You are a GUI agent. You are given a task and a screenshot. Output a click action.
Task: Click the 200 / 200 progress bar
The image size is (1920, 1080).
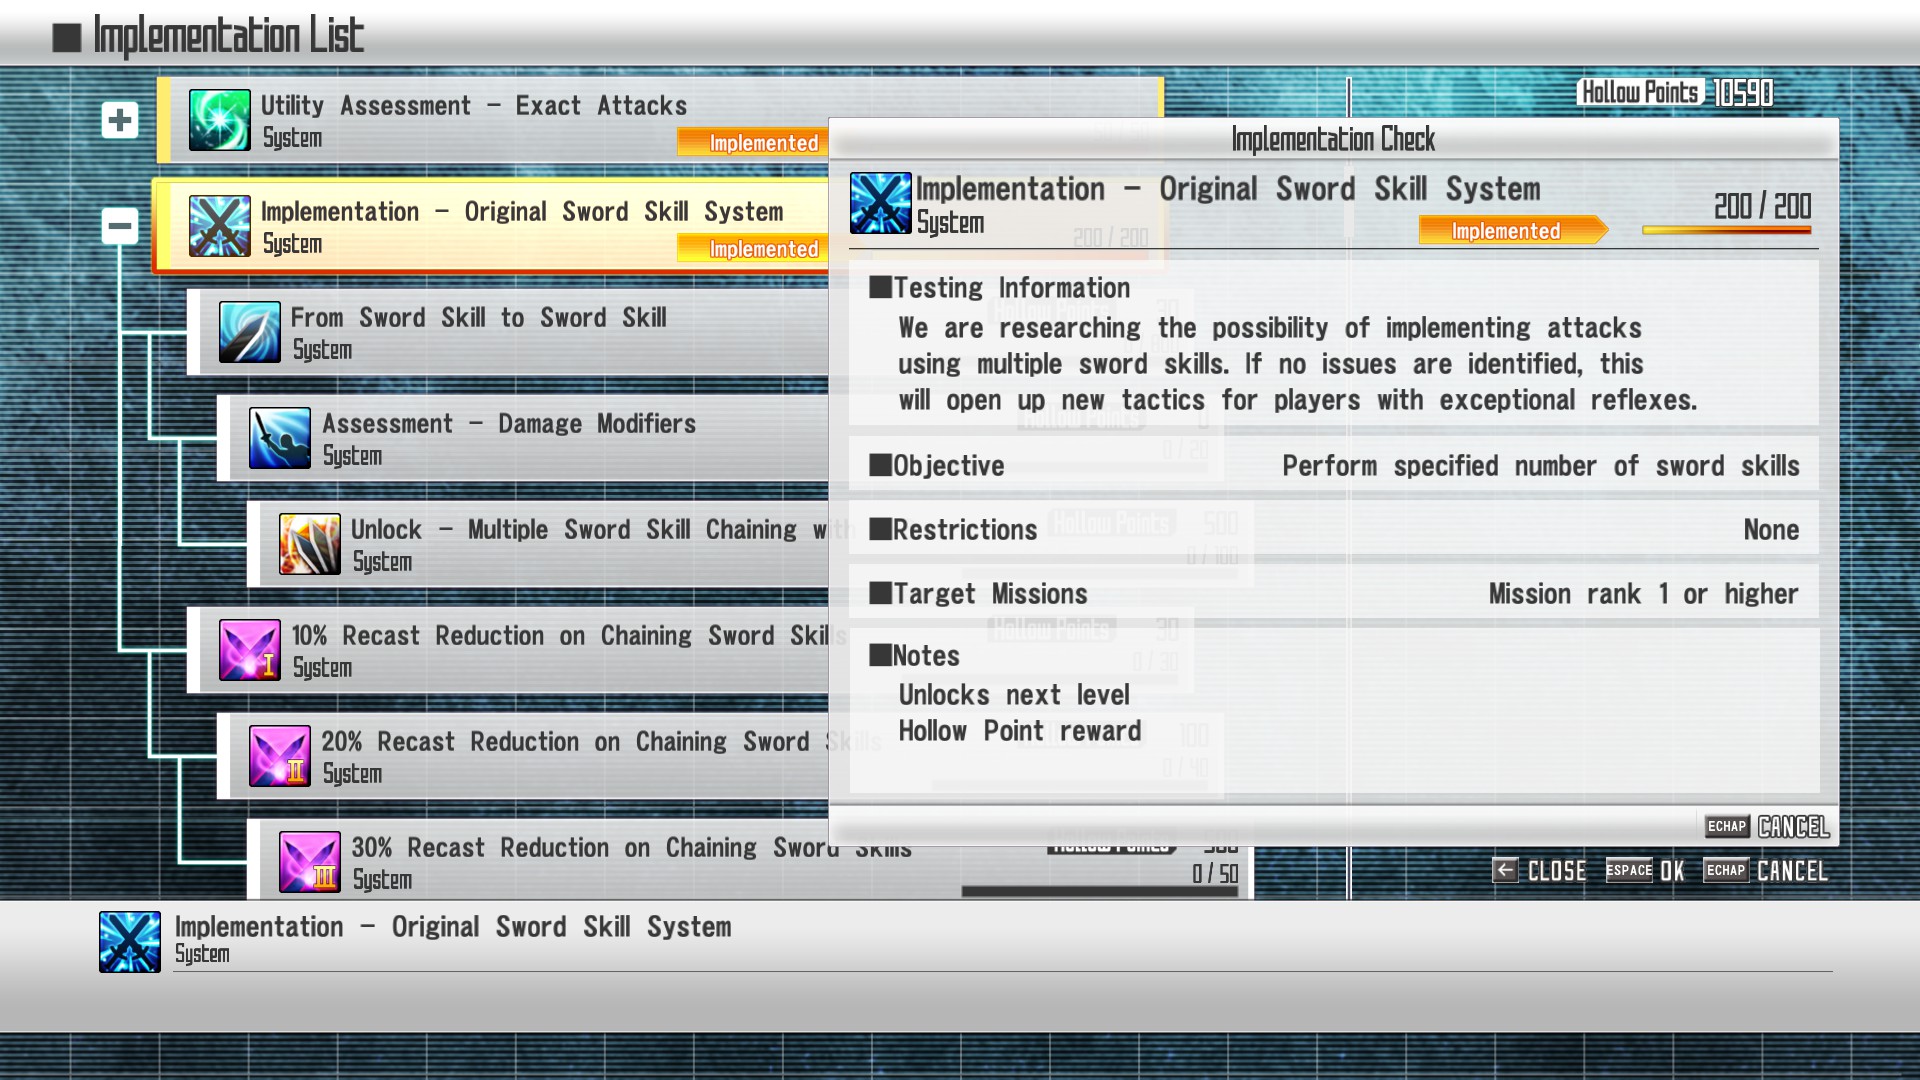pos(1726,230)
